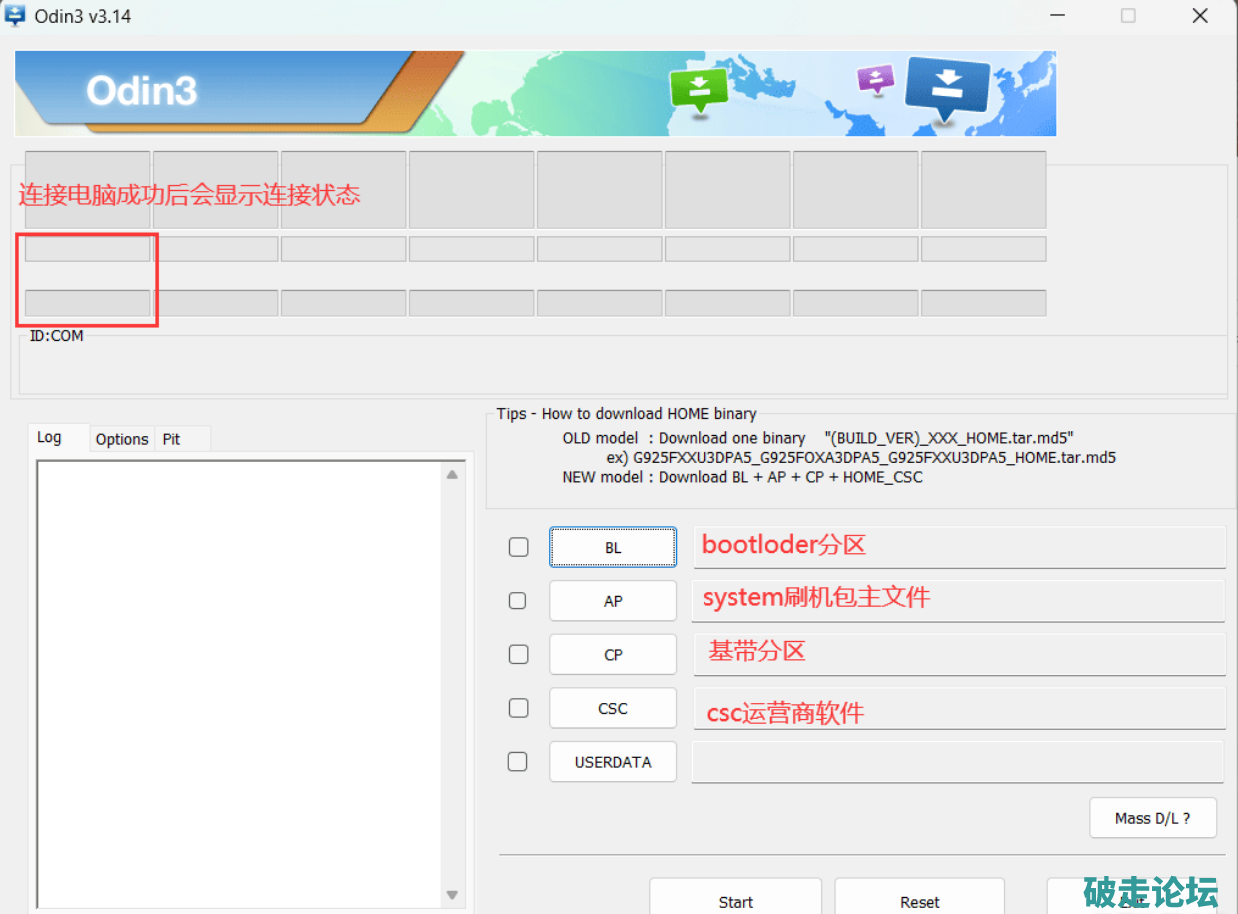Click the Reset button
Image resolution: width=1238 pixels, height=914 pixels.
919,901
